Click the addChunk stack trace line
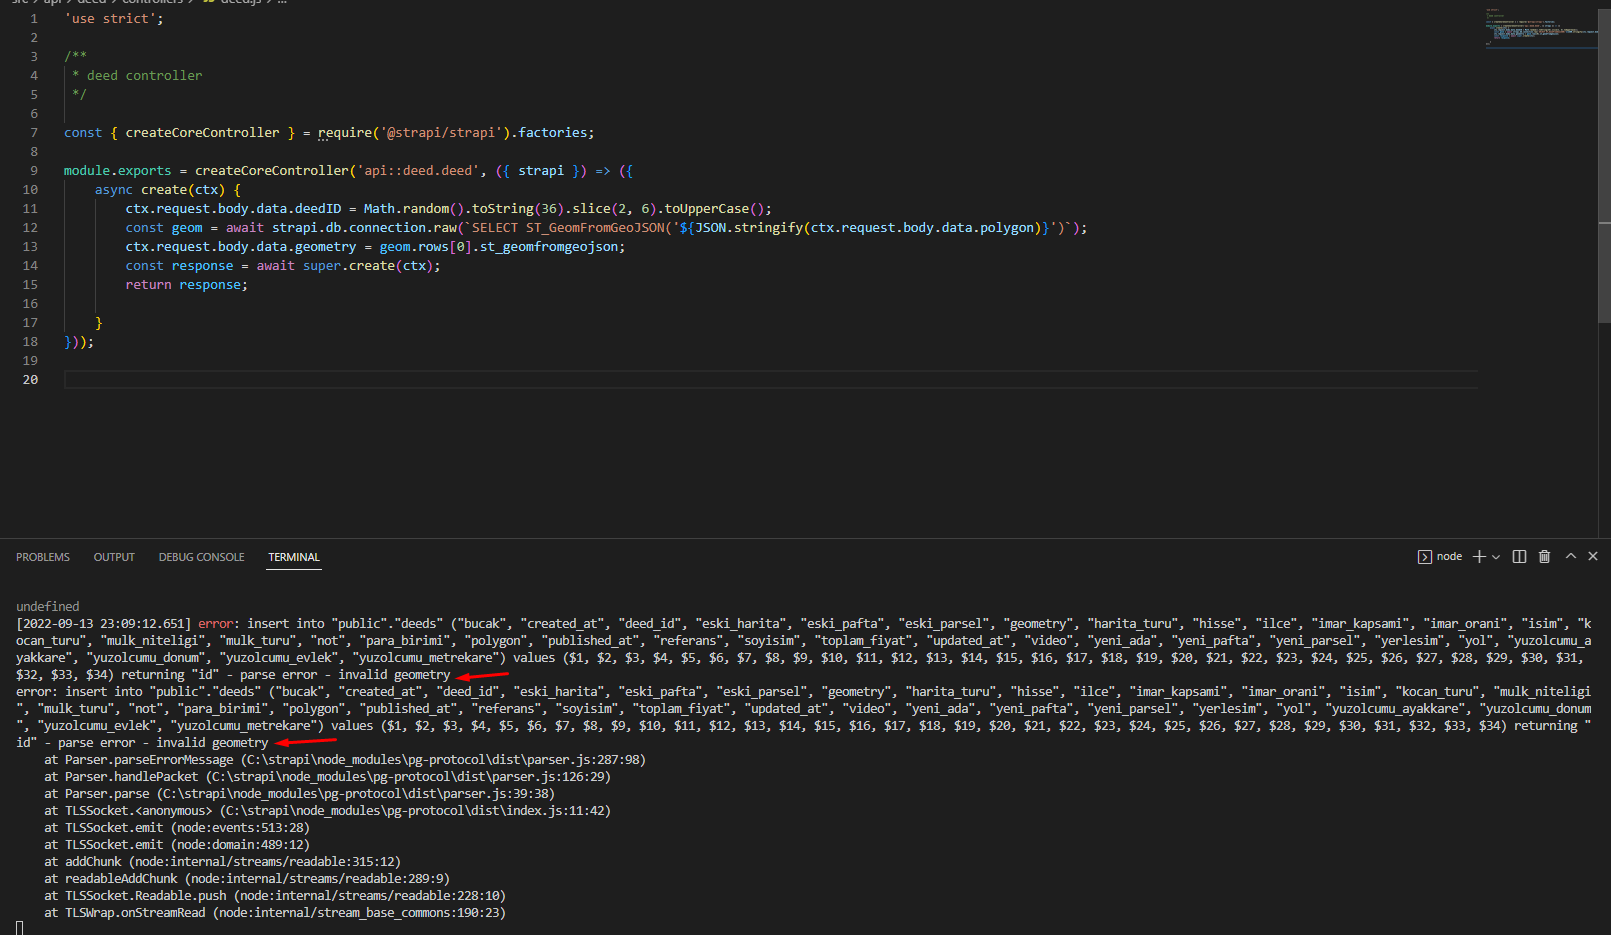 (222, 862)
